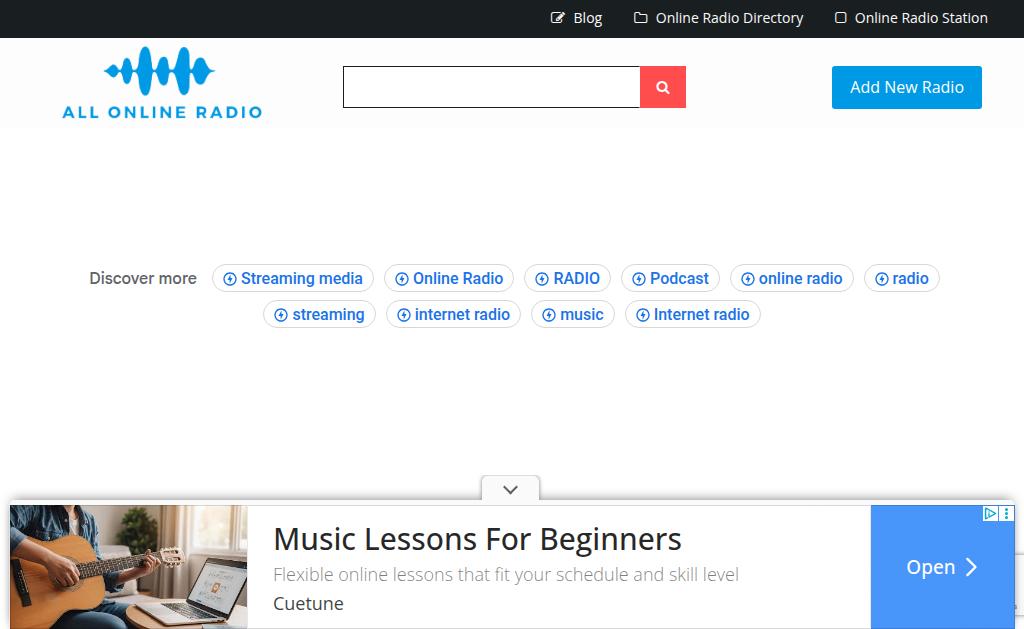1024x629 pixels.
Task: Choose the uppercase RADIO chip
Action: pyautogui.click(x=568, y=278)
